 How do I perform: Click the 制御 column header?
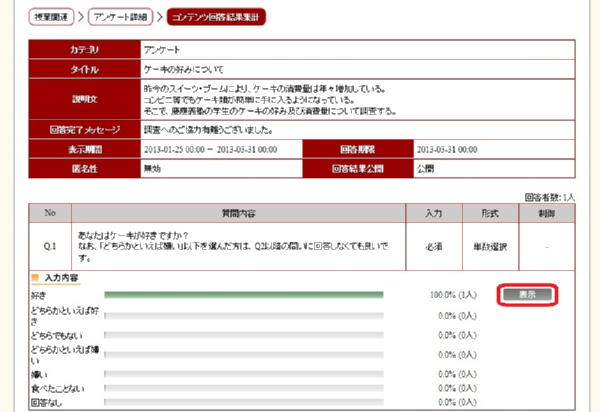click(x=548, y=212)
